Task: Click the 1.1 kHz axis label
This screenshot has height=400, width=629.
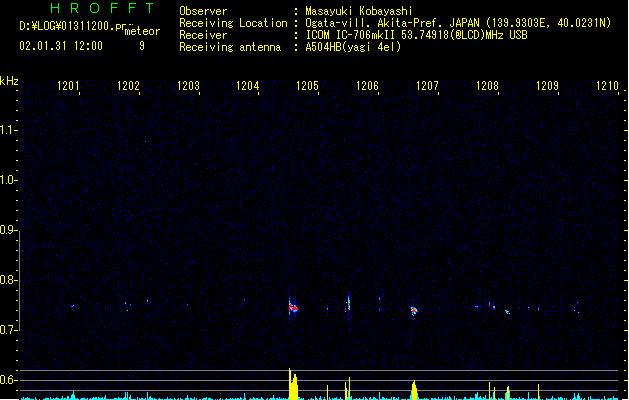Action: tap(8, 130)
